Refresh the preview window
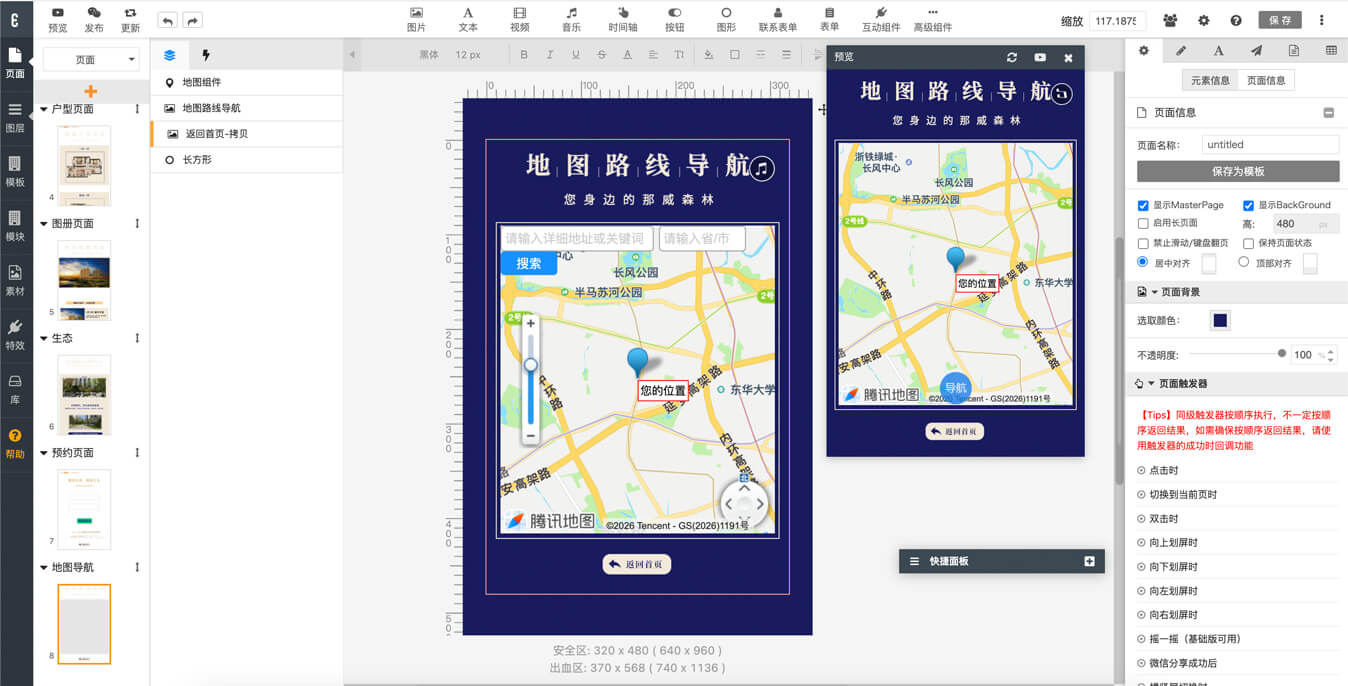 [1012, 58]
